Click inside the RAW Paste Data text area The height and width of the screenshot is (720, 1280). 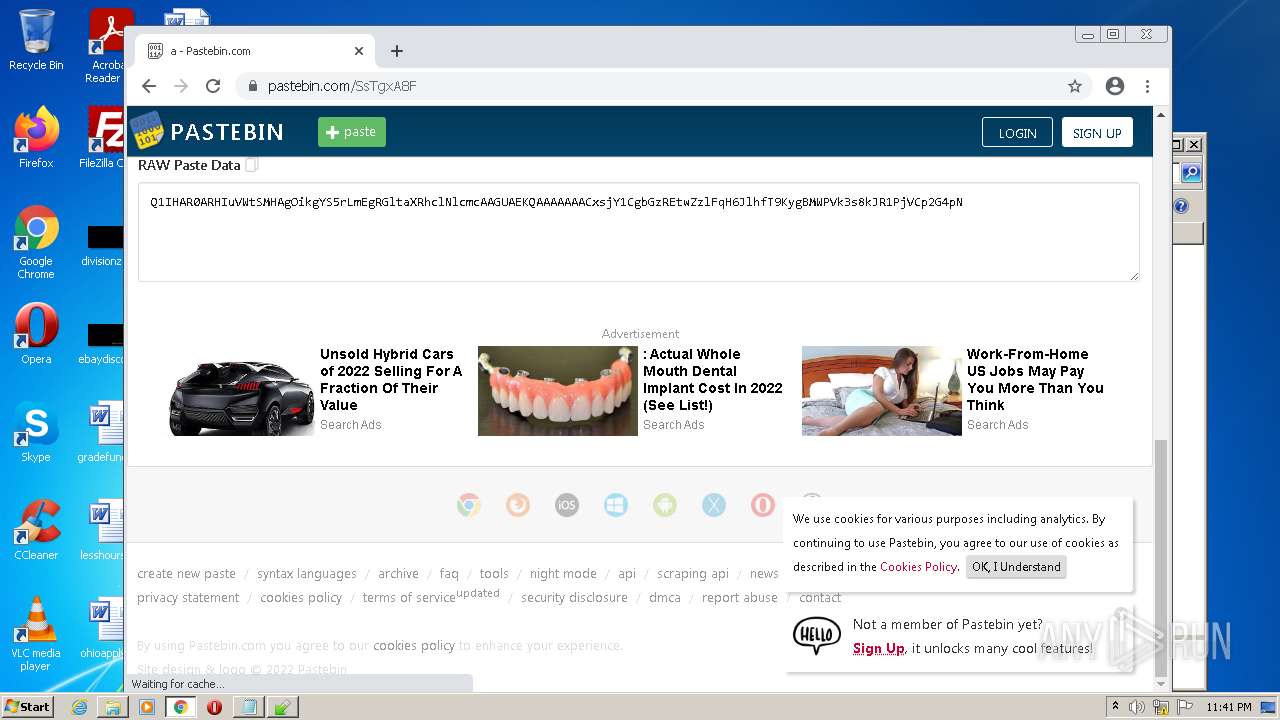coord(638,232)
